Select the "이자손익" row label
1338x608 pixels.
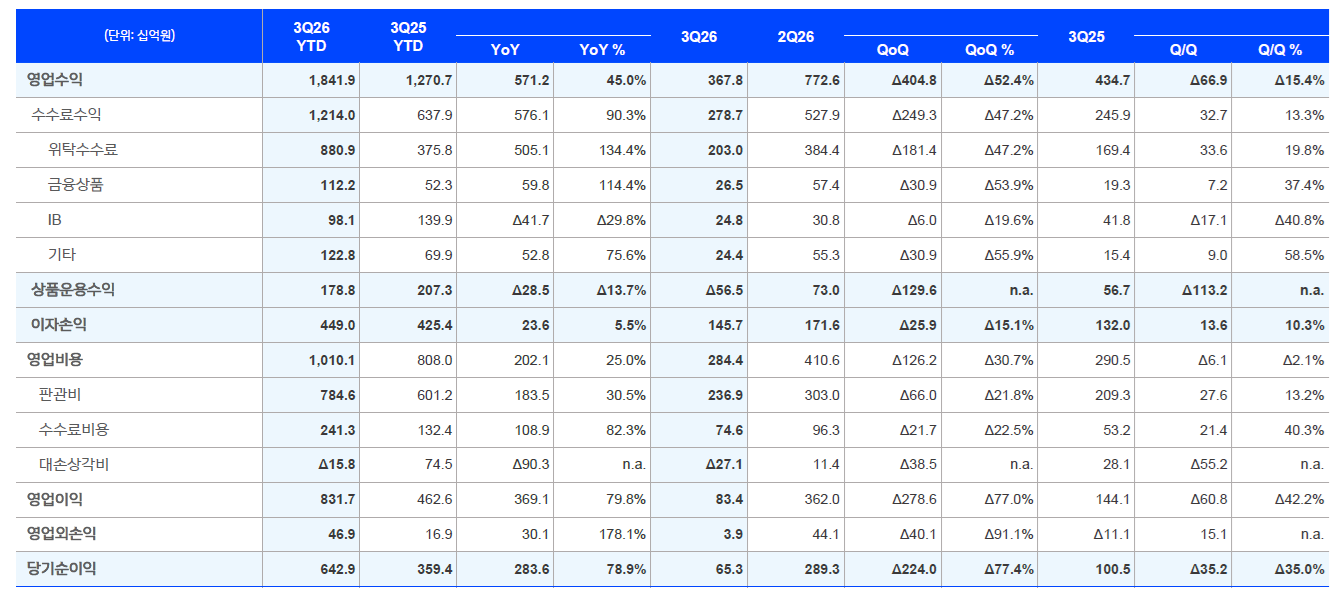pos(59,325)
